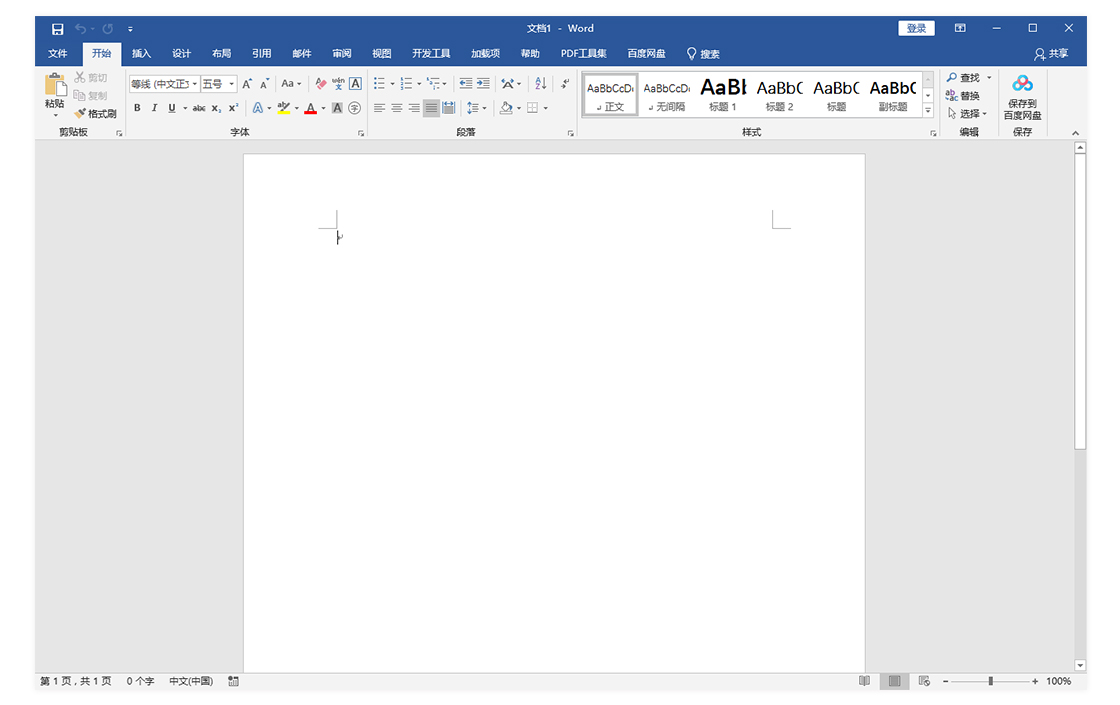Switch to Print Layout view in status bar
The height and width of the screenshot is (705, 1120).
point(894,681)
